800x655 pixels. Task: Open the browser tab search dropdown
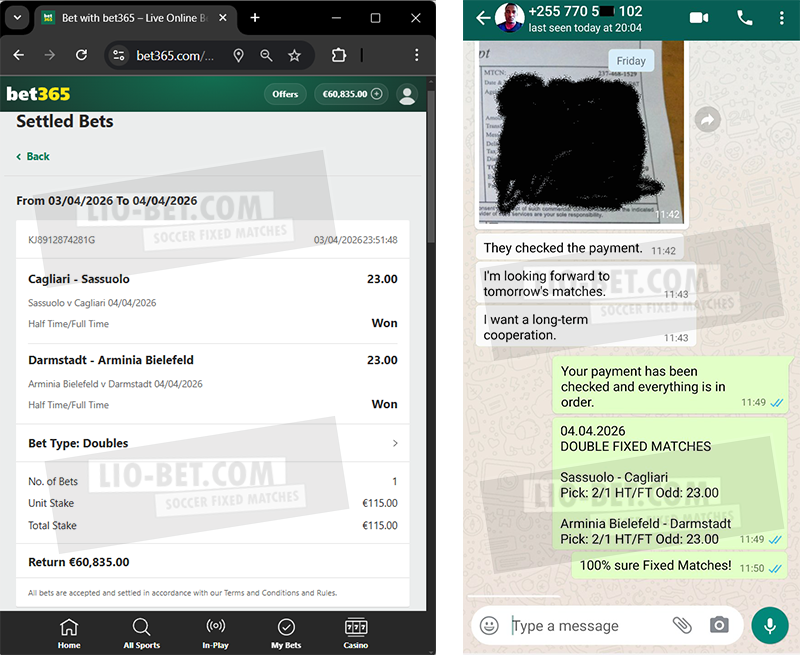tap(17, 18)
